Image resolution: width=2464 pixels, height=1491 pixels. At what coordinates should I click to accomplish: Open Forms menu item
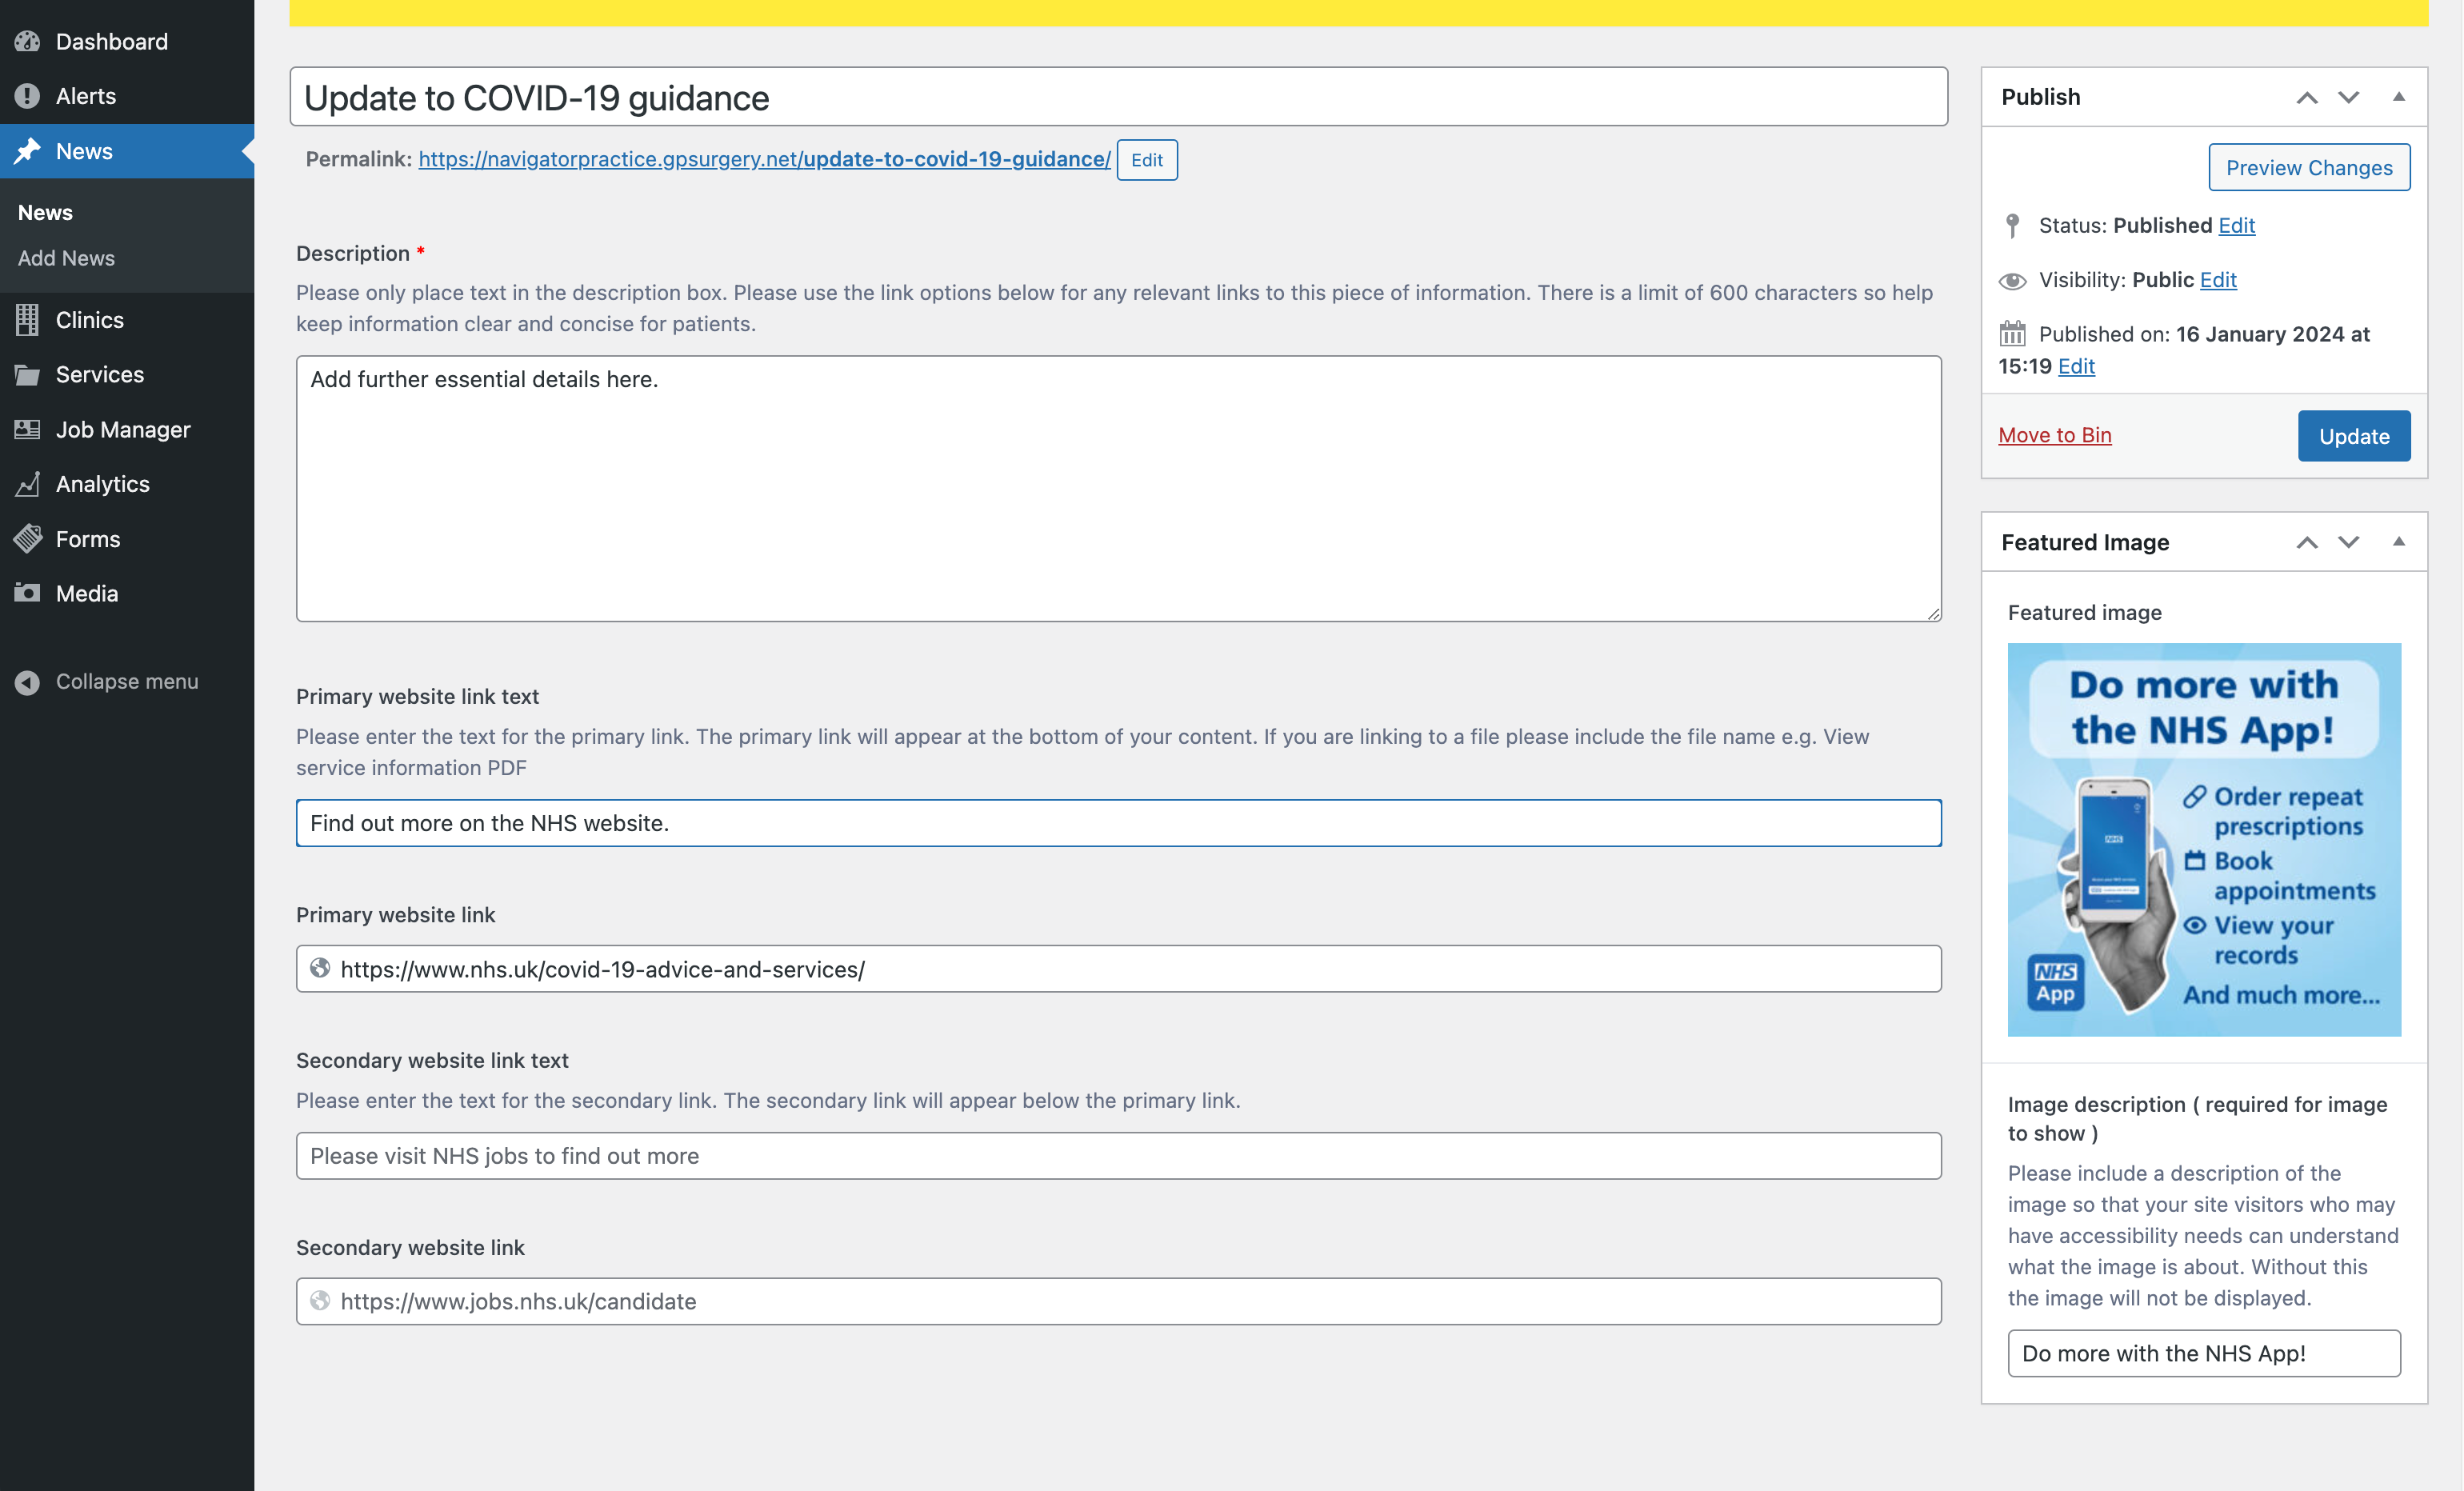(127, 539)
